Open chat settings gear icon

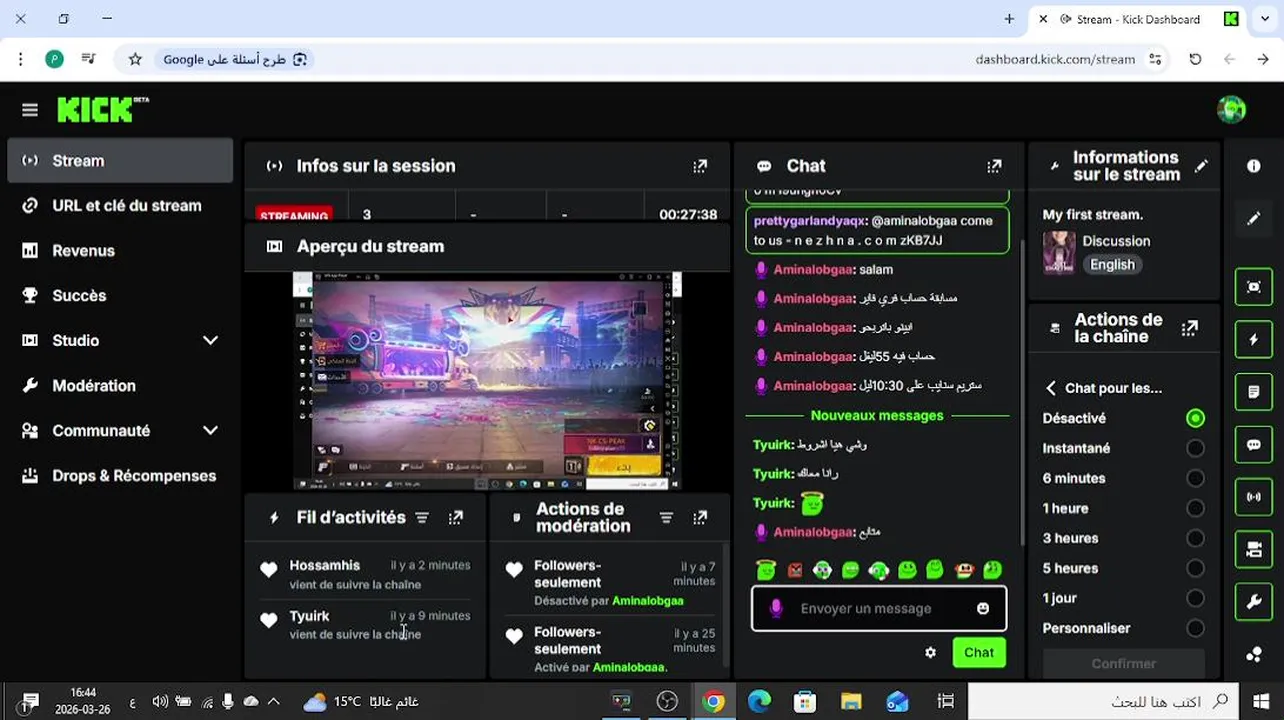931,652
